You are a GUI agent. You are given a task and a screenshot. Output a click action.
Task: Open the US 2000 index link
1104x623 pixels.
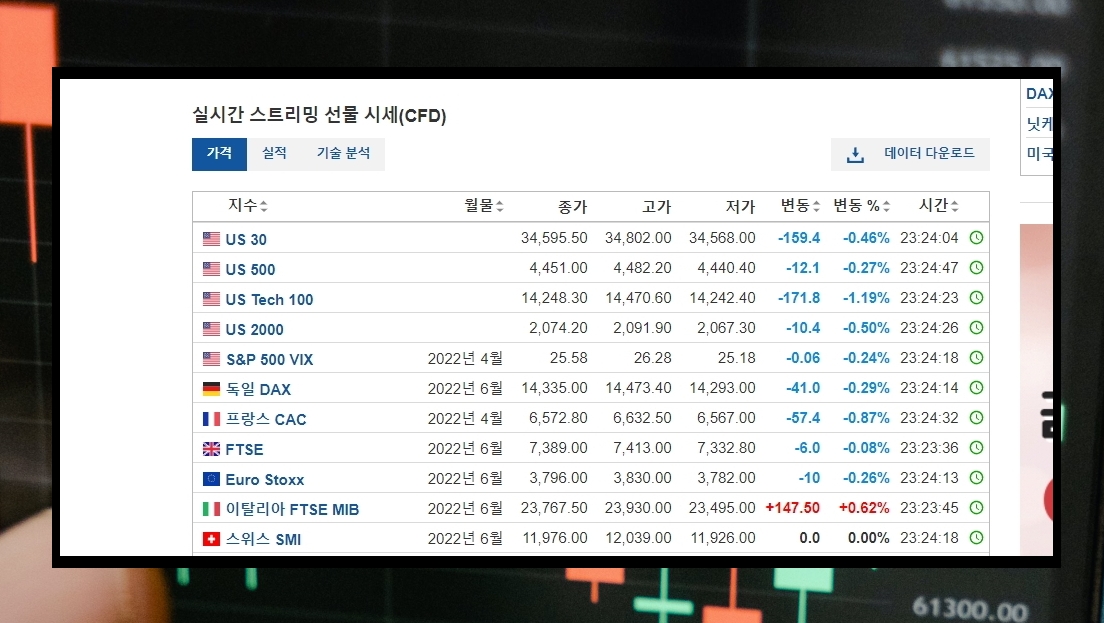tap(254, 329)
